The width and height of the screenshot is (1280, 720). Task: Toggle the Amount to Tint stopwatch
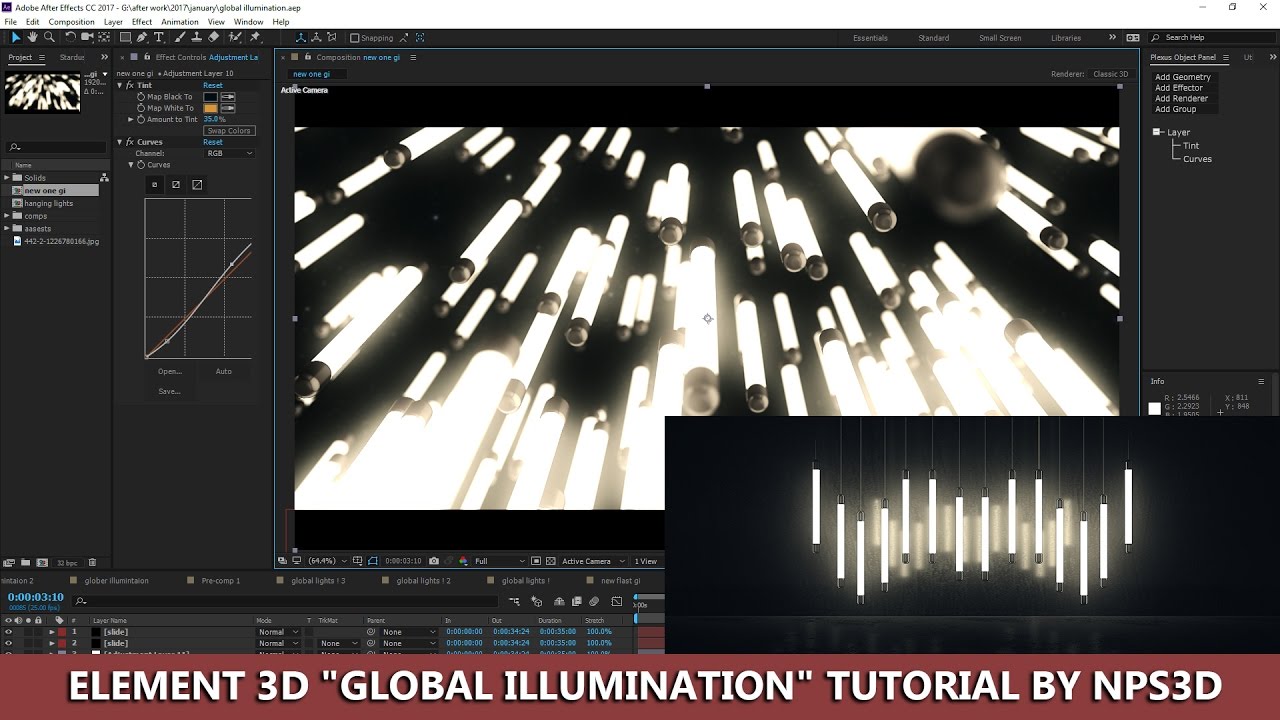141,119
